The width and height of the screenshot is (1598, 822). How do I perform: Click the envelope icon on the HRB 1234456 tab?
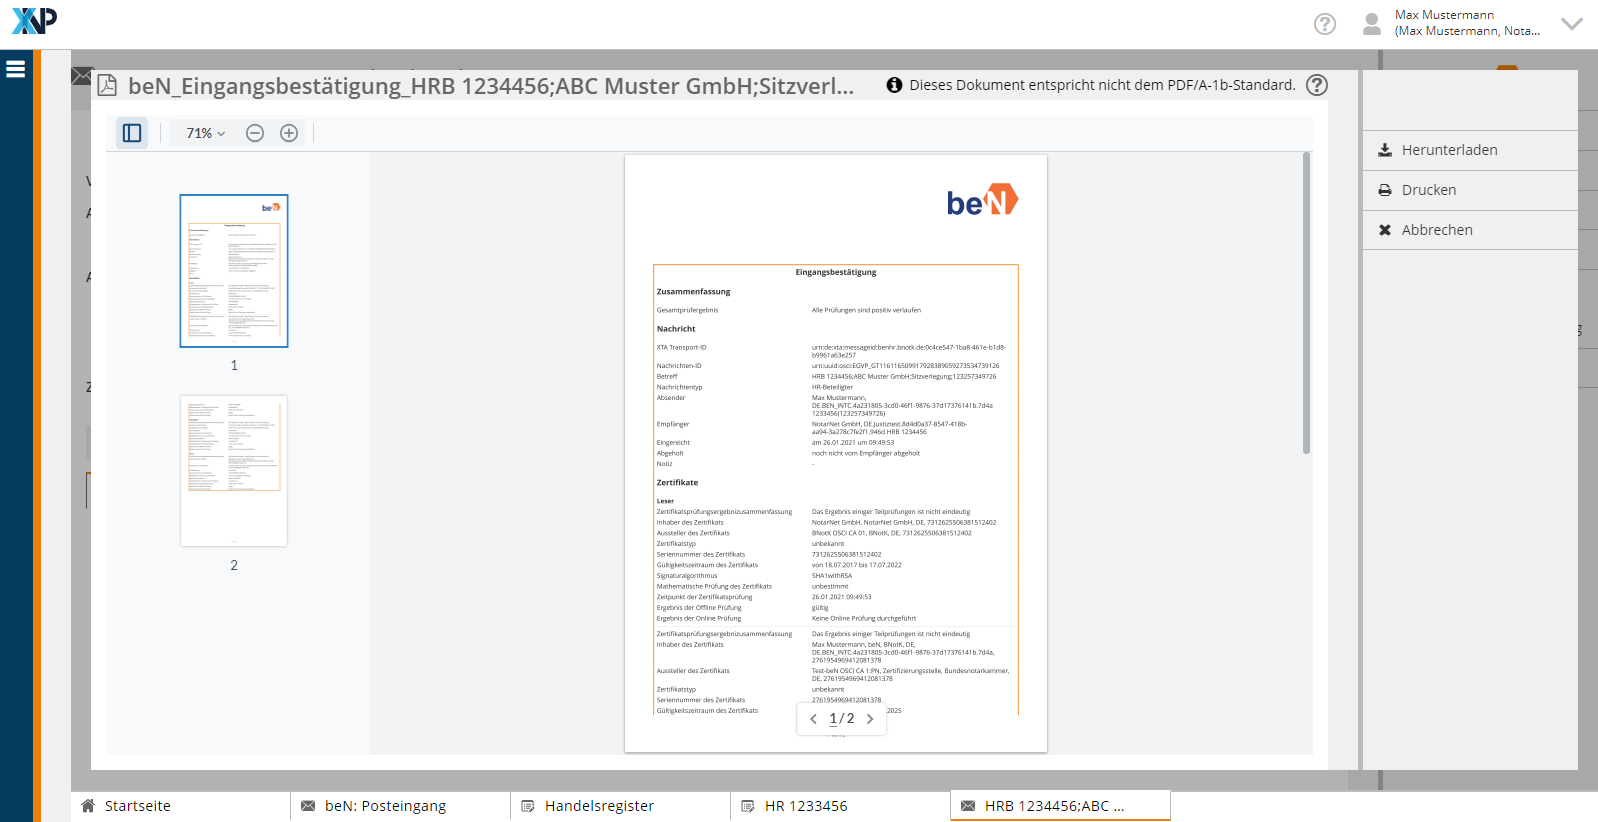(968, 806)
